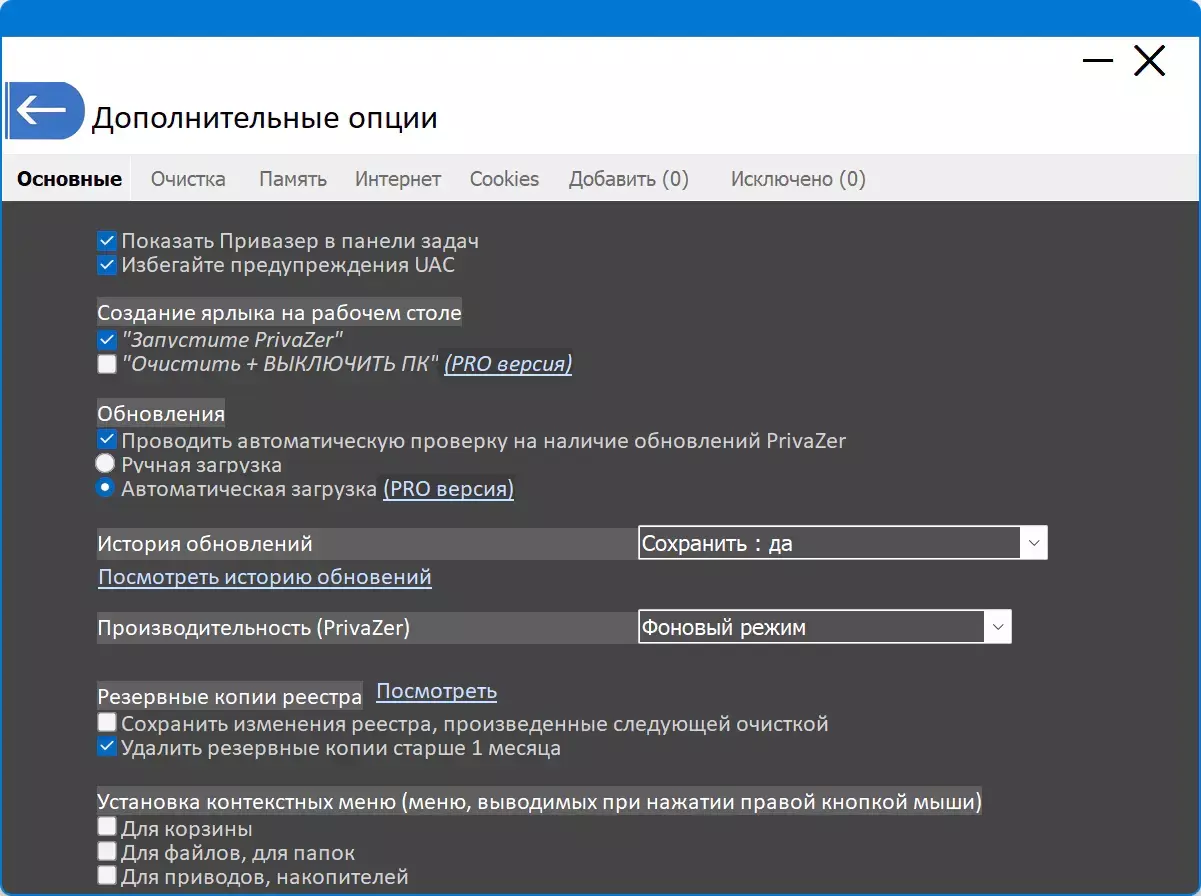Uncheck показ Привазер в панели задач
The height and width of the screenshot is (896, 1201).
[x=106, y=240]
